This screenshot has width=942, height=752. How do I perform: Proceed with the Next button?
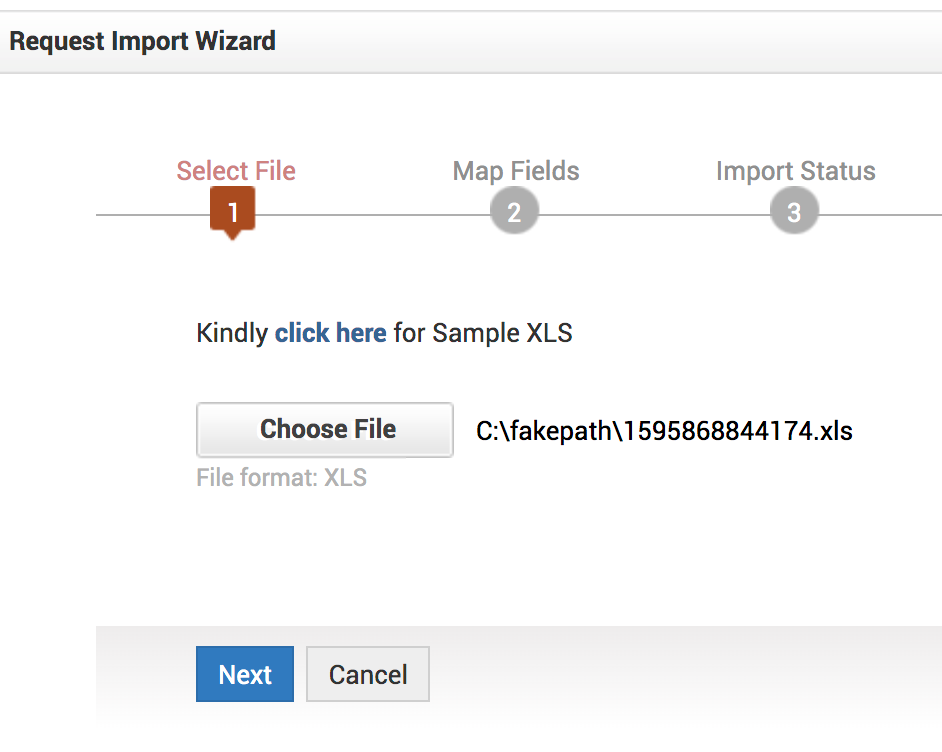[x=245, y=674]
